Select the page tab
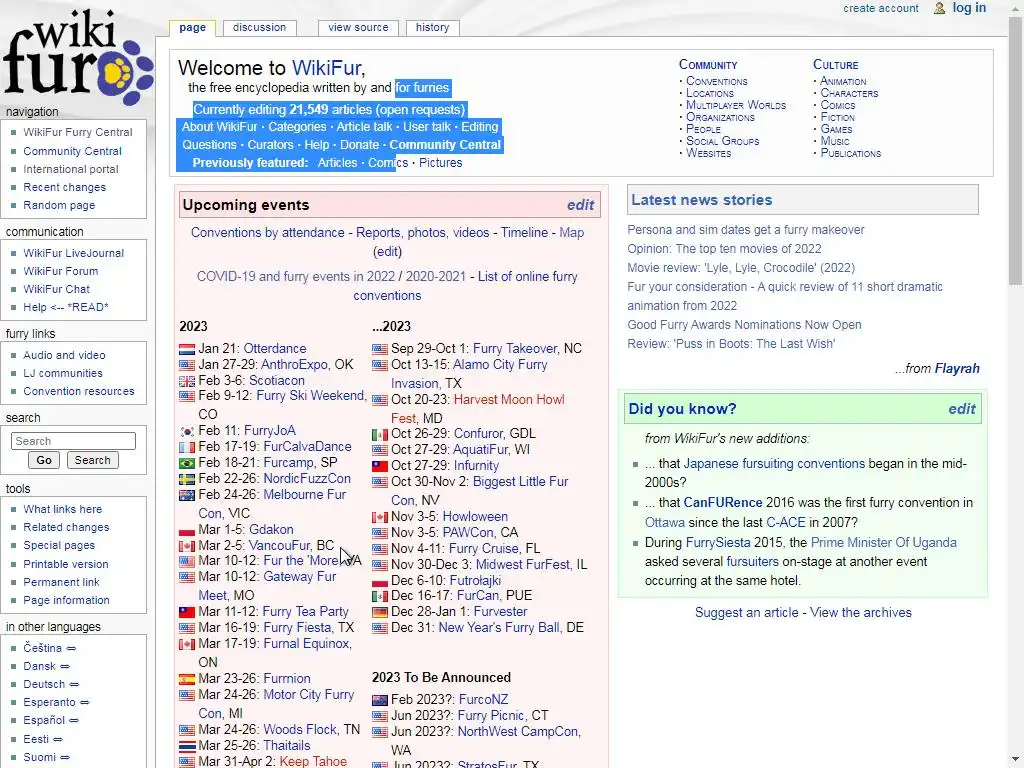The width and height of the screenshot is (1024, 768). (x=192, y=27)
